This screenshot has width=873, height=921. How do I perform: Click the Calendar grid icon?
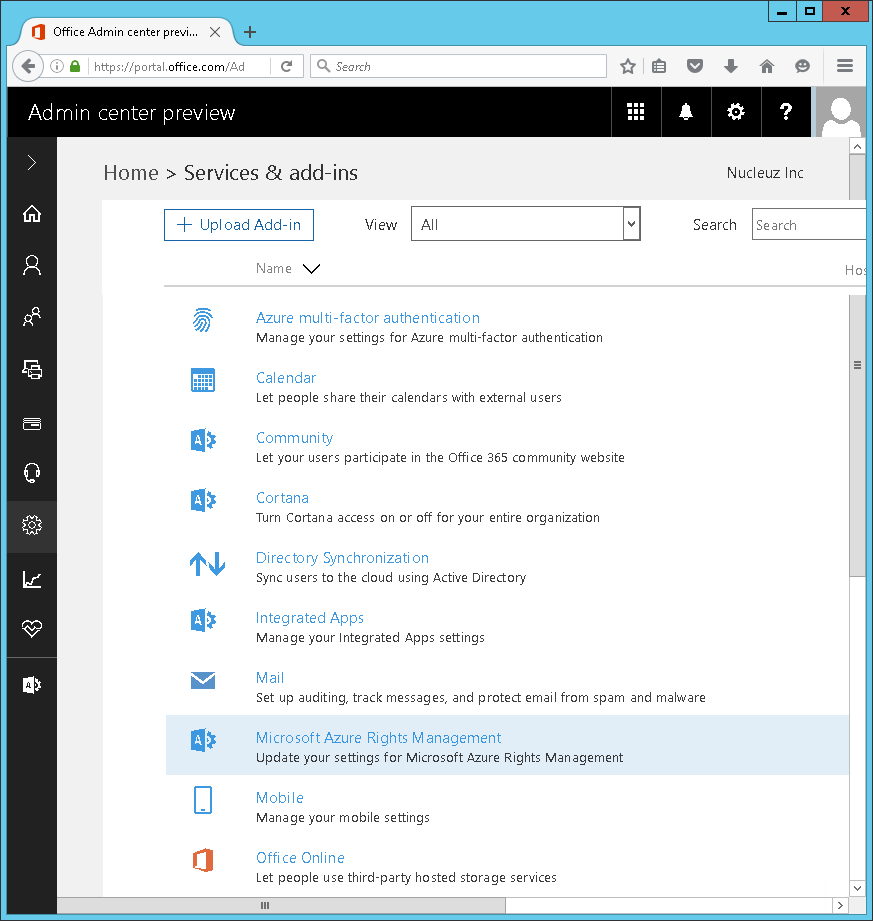coord(203,380)
